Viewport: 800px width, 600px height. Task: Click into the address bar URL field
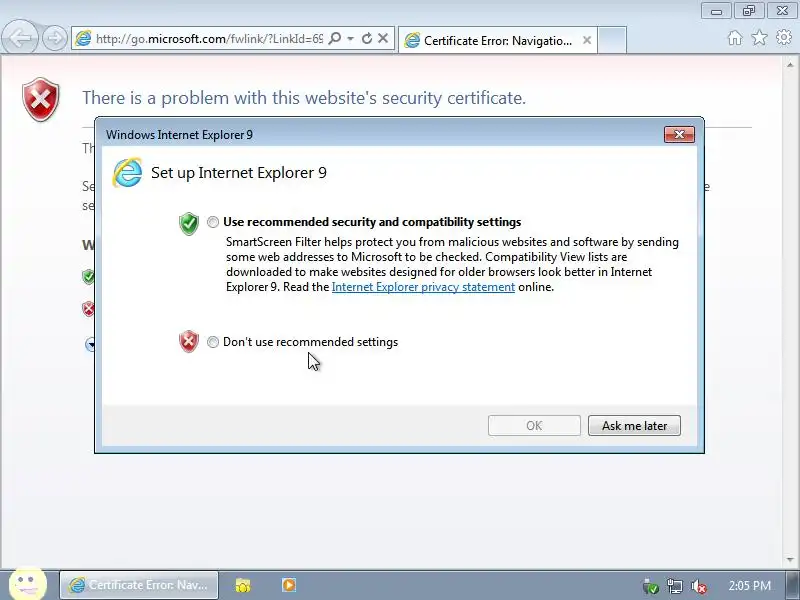point(209,39)
